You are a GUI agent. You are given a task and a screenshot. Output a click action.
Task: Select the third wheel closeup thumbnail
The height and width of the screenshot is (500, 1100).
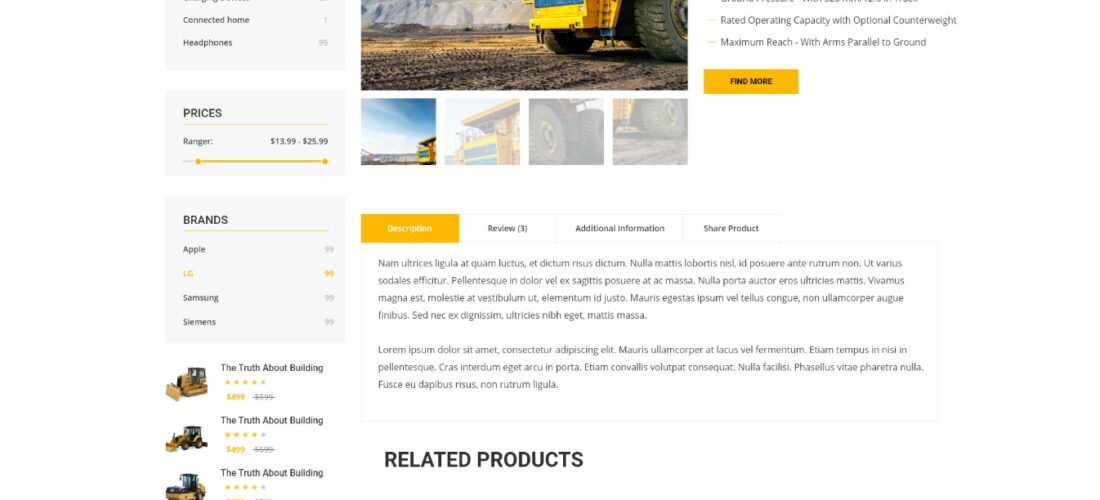coord(566,132)
